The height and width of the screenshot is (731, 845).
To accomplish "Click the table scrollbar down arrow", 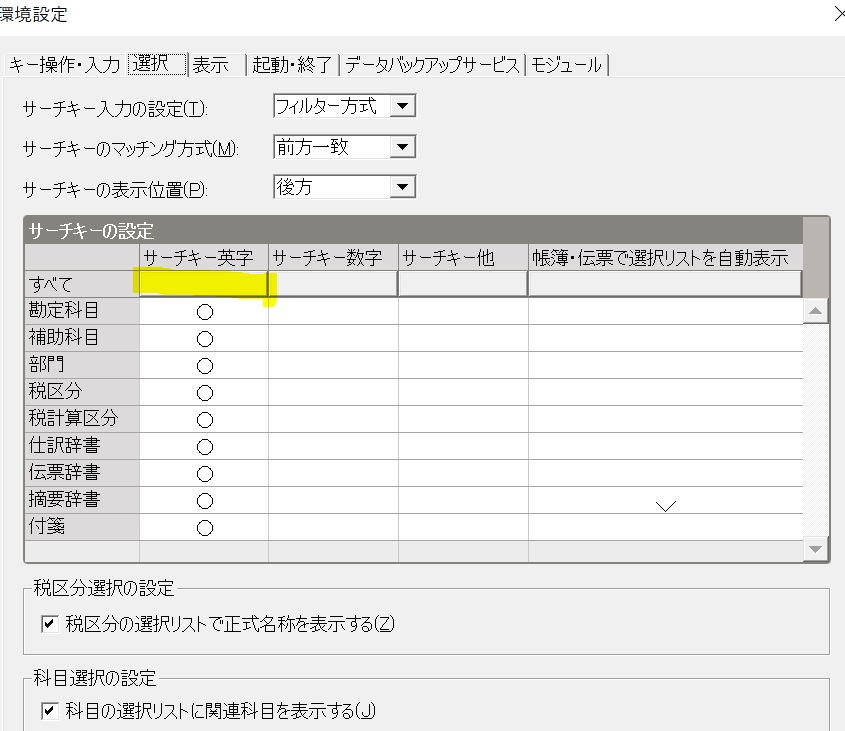I will 816,549.
